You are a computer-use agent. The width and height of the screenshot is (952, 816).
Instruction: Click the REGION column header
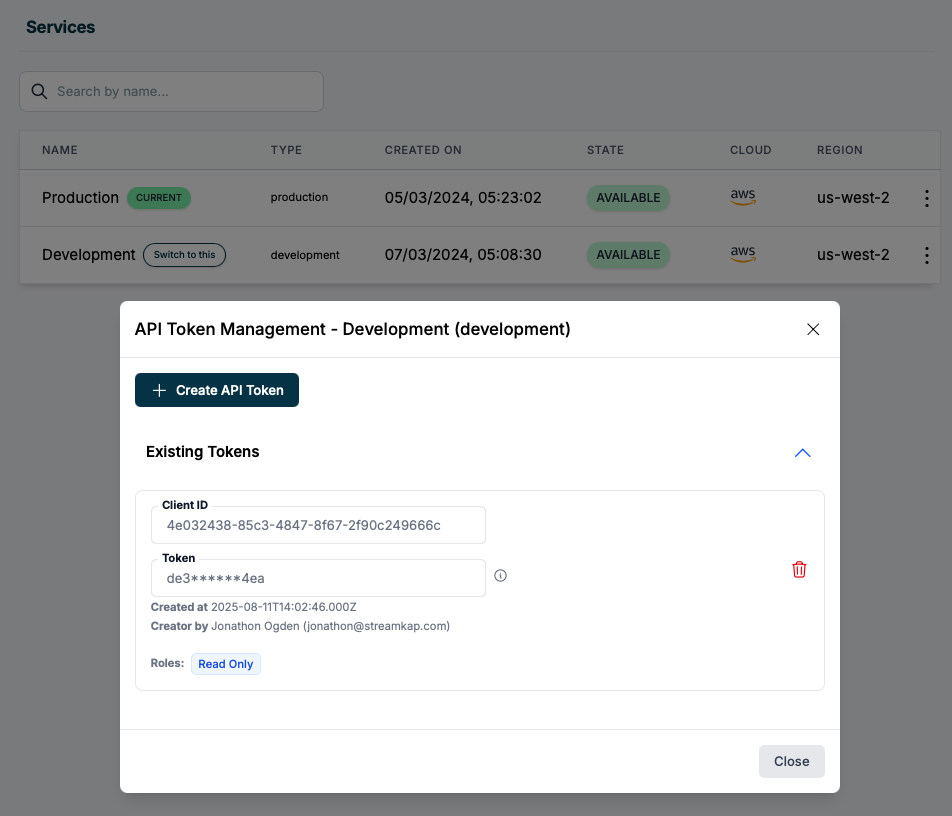click(x=840, y=150)
